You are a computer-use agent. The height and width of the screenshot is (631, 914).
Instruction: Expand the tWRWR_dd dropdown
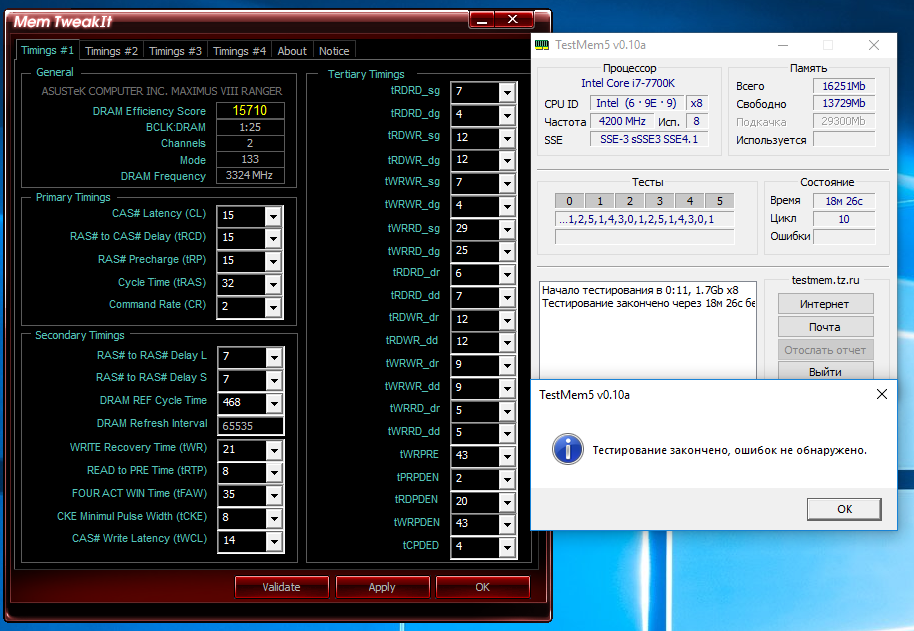[507, 388]
